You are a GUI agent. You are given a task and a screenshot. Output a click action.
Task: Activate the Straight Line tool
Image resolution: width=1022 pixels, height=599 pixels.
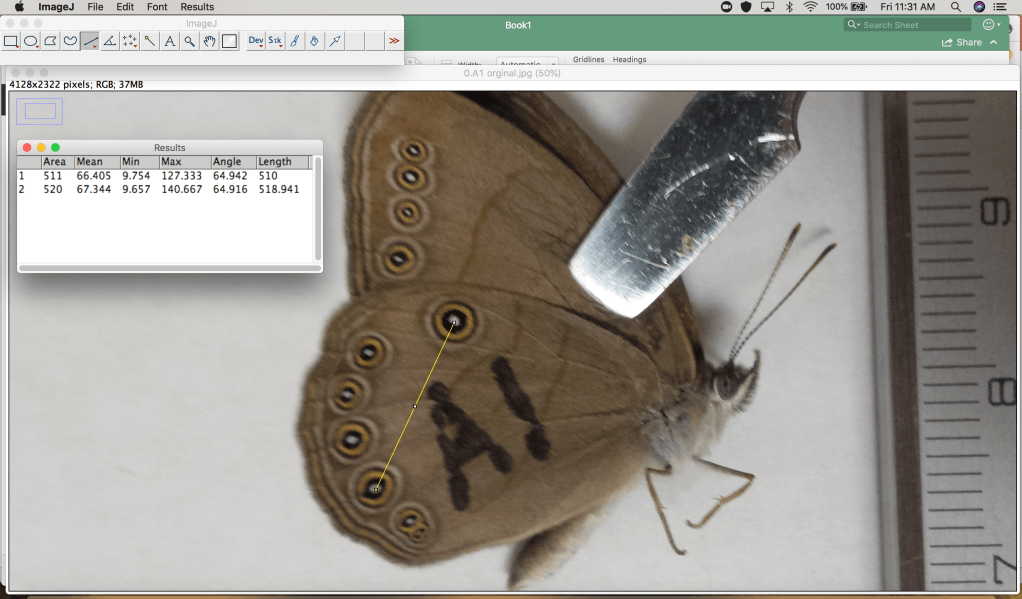[90, 41]
